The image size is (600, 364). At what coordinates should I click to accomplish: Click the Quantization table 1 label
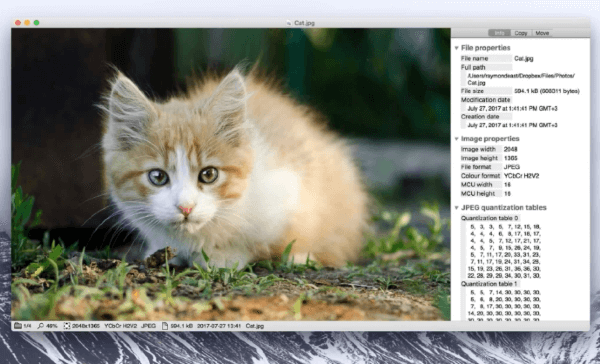coord(489,284)
